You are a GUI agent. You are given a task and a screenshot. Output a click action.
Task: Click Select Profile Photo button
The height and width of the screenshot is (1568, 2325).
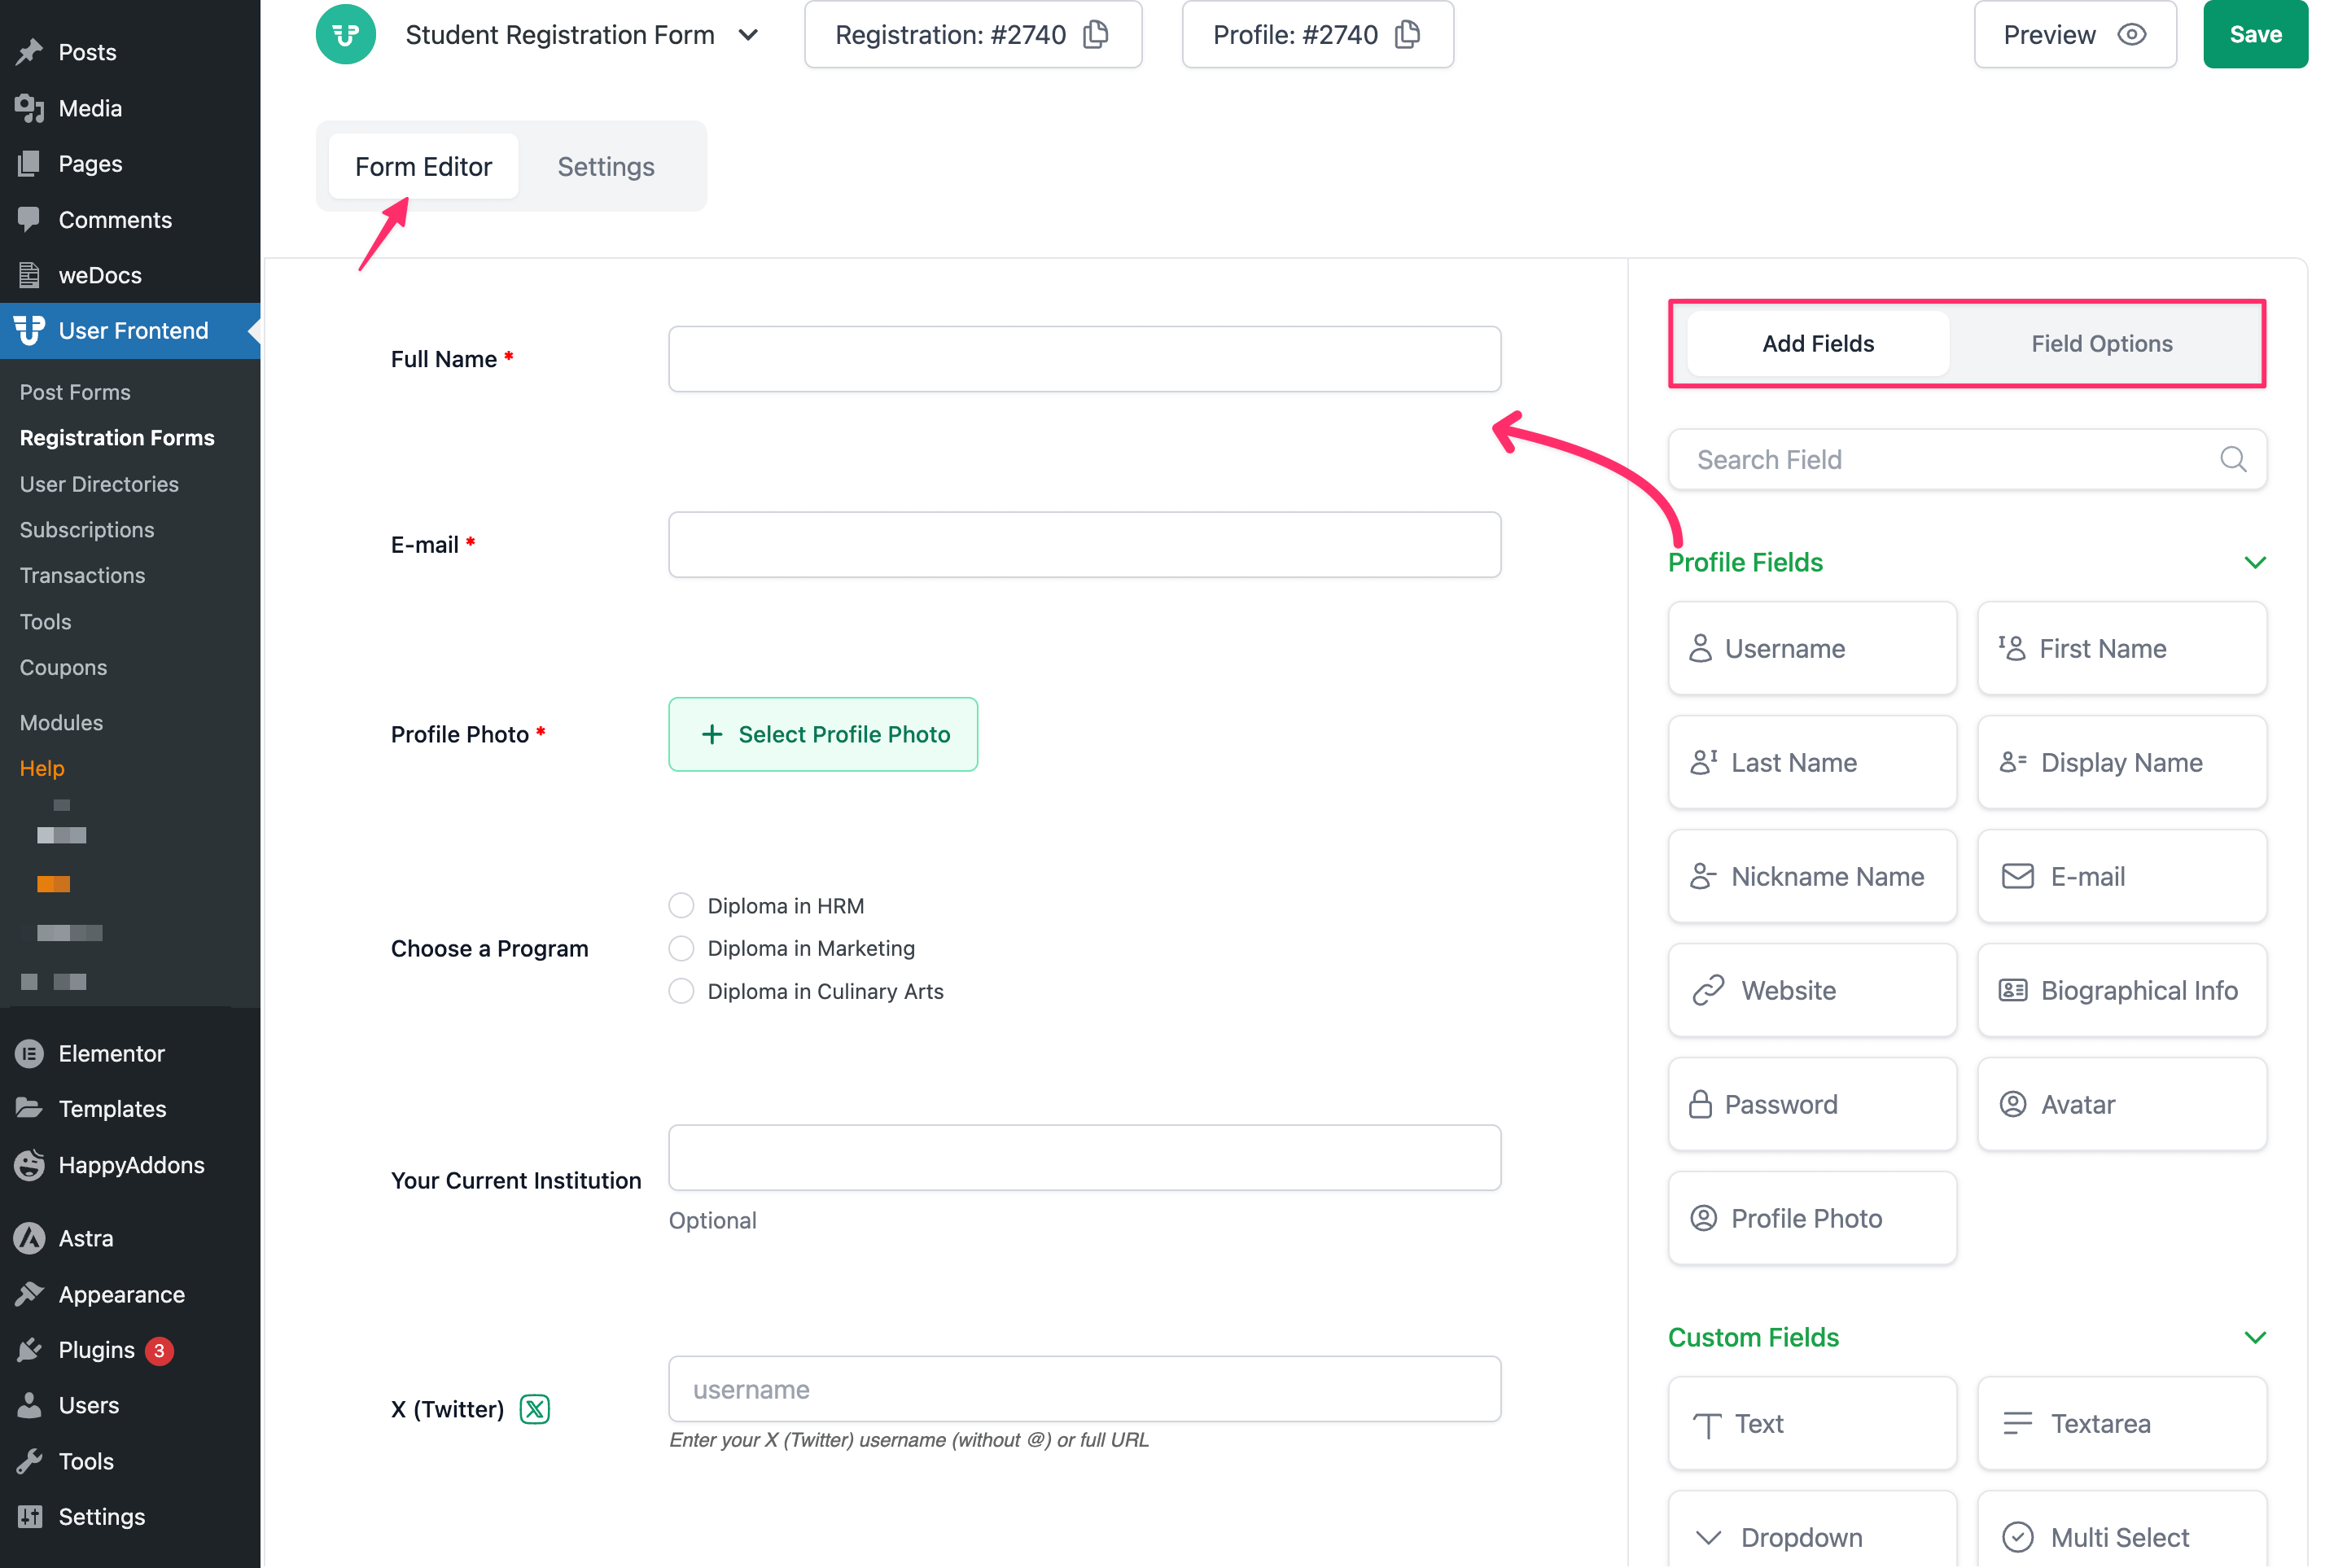pyautogui.click(x=822, y=734)
